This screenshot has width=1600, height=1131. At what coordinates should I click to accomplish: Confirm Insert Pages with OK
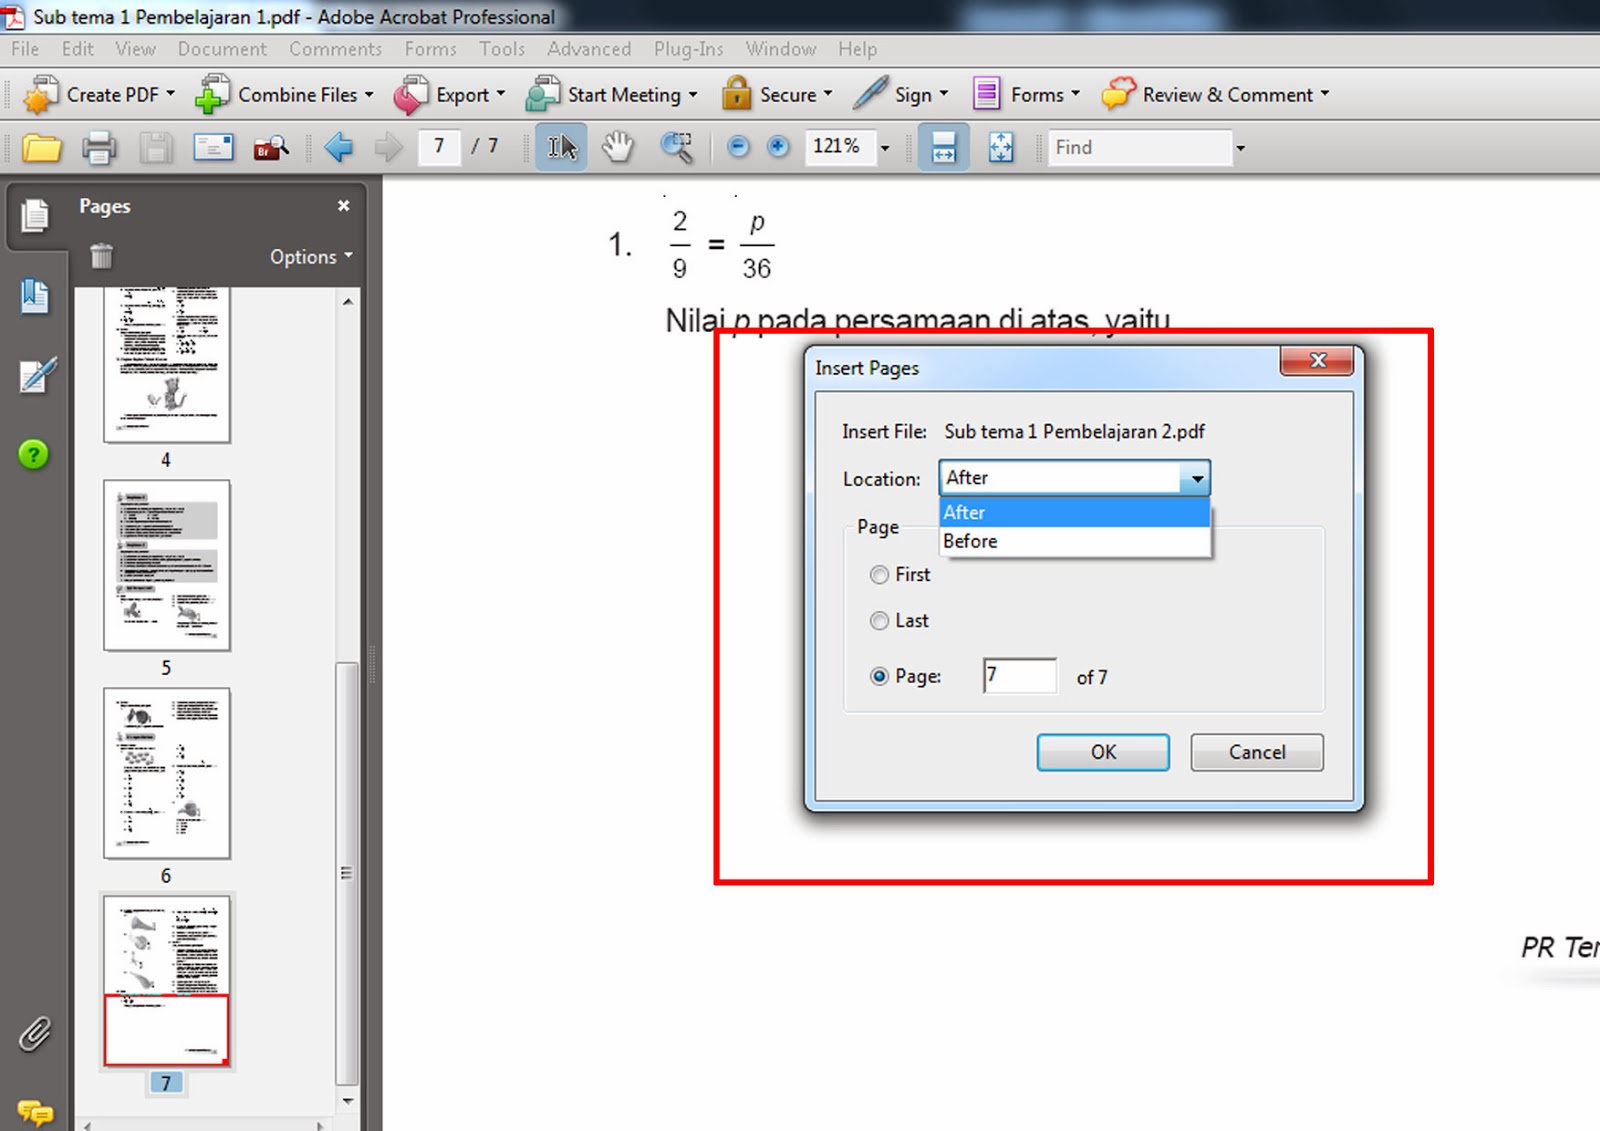click(x=1103, y=752)
